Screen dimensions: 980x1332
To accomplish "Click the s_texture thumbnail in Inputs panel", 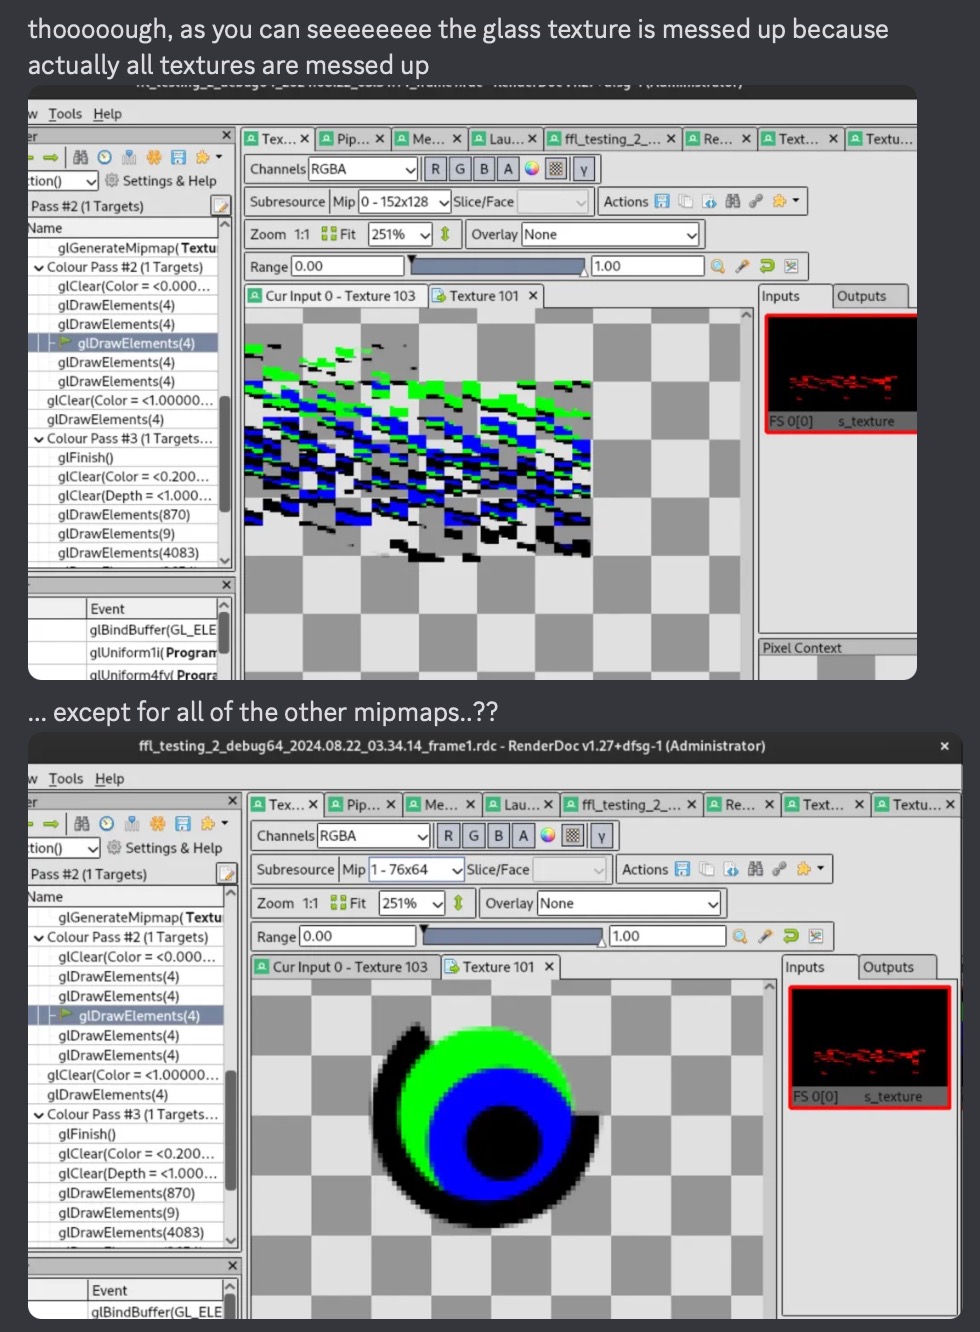I will [840, 370].
